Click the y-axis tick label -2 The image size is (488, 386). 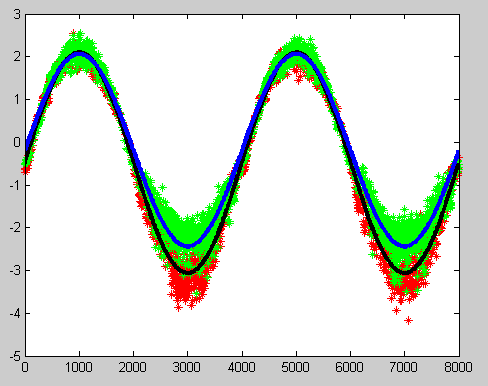15,228
